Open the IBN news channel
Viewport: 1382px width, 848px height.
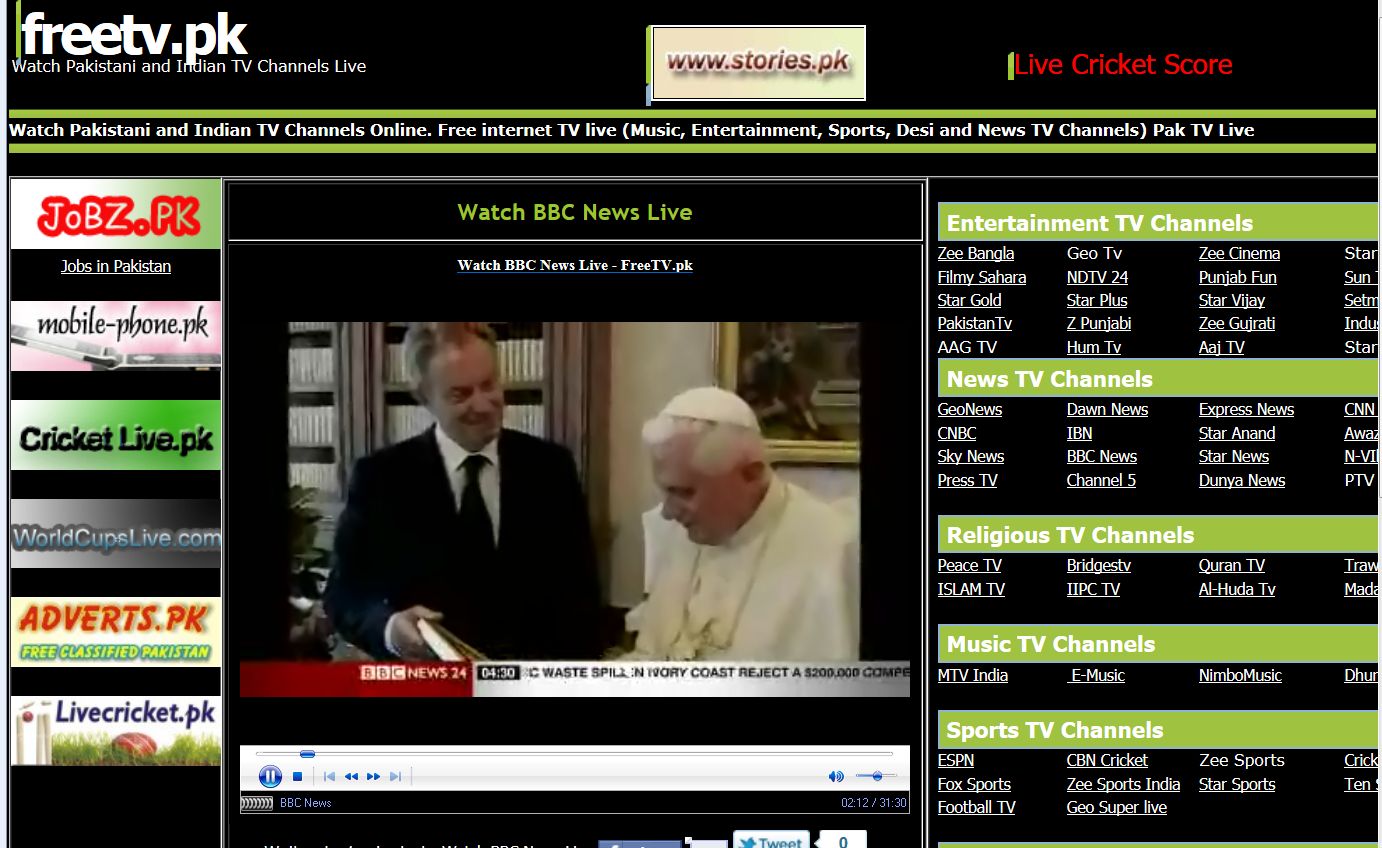[1079, 433]
